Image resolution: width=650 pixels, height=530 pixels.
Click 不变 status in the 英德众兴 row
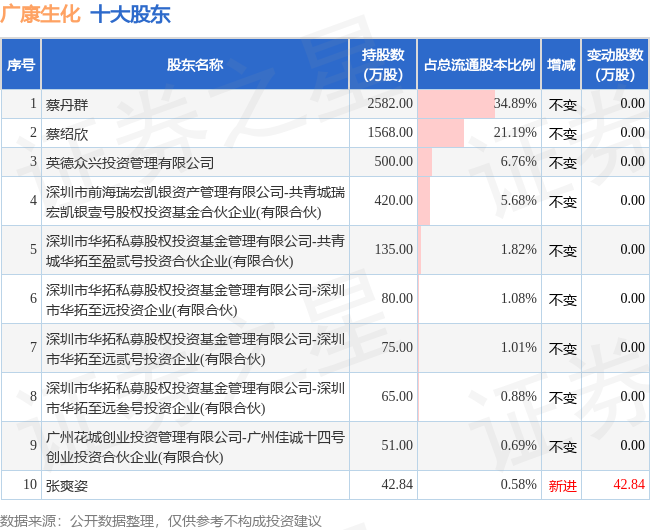coord(563,162)
